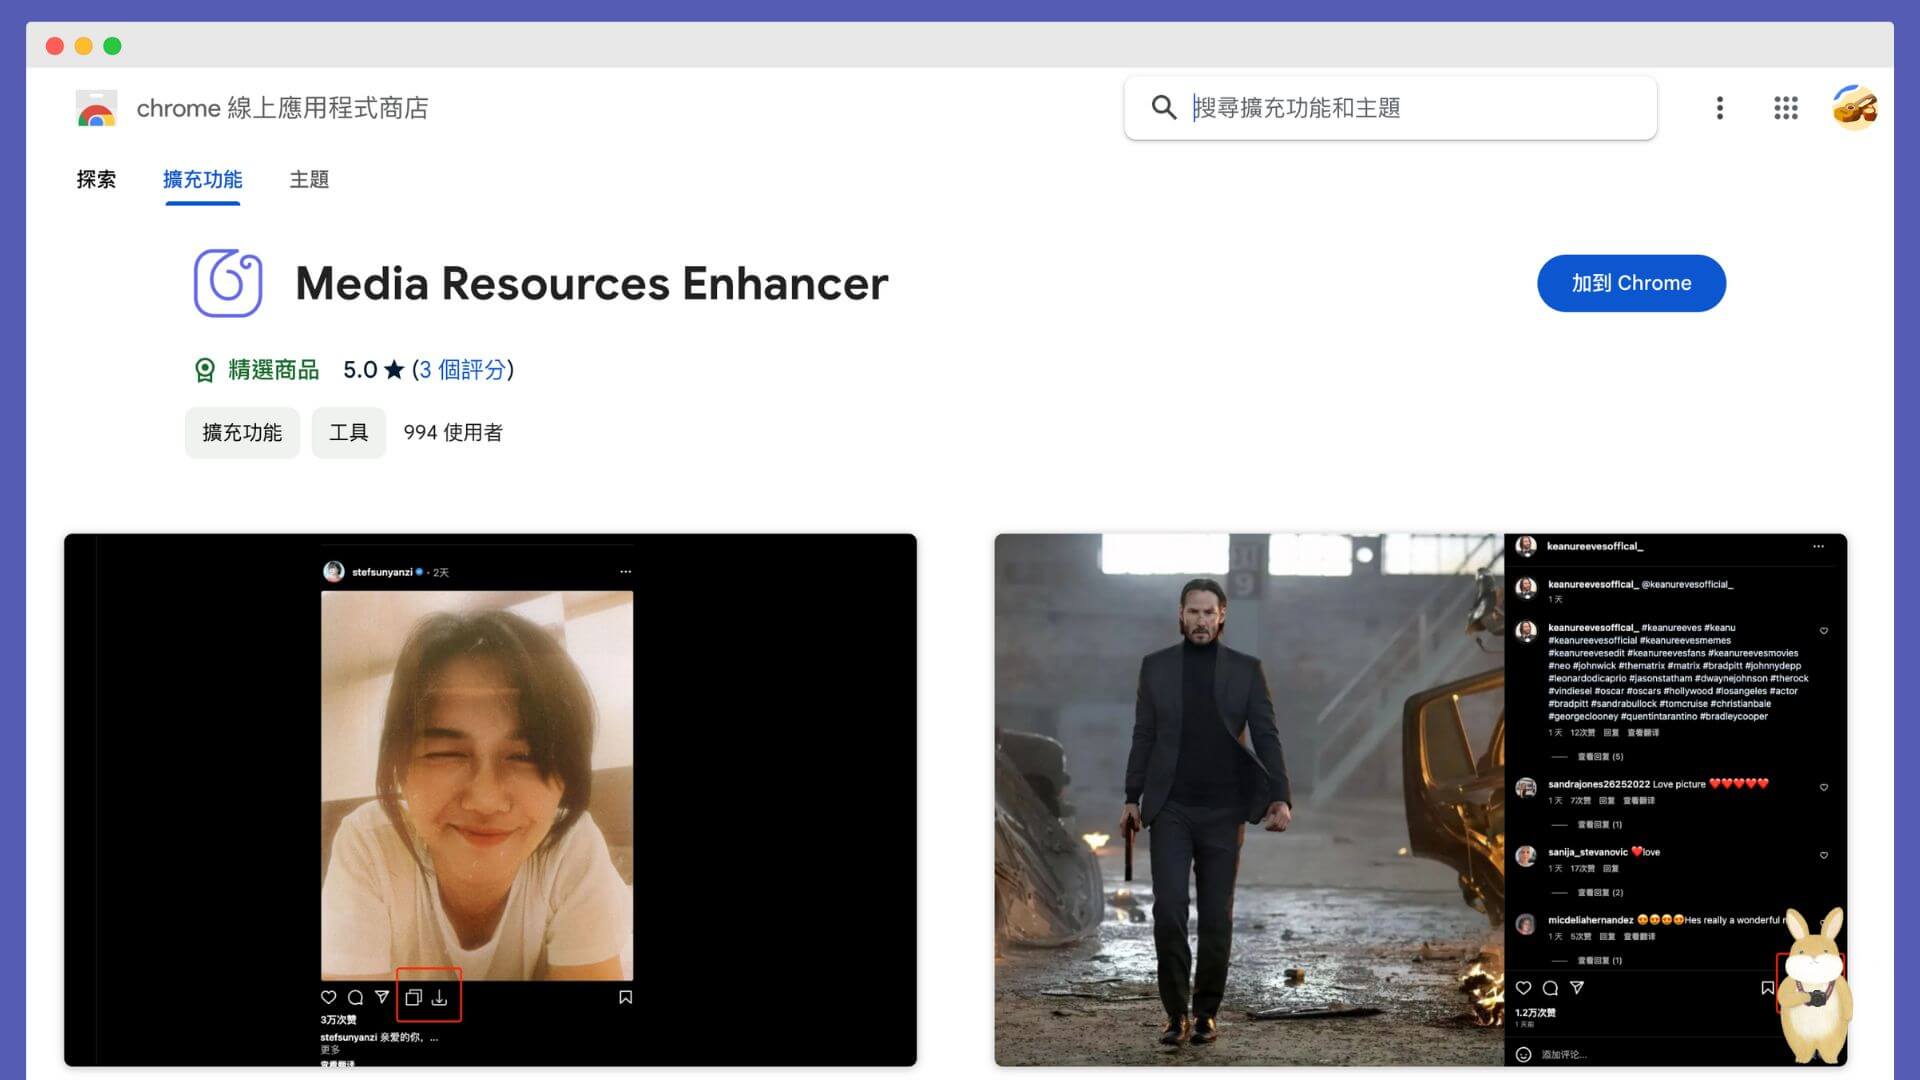Click the Chrome Web Store rainbow logo
The height and width of the screenshot is (1080, 1920).
[x=96, y=108]
